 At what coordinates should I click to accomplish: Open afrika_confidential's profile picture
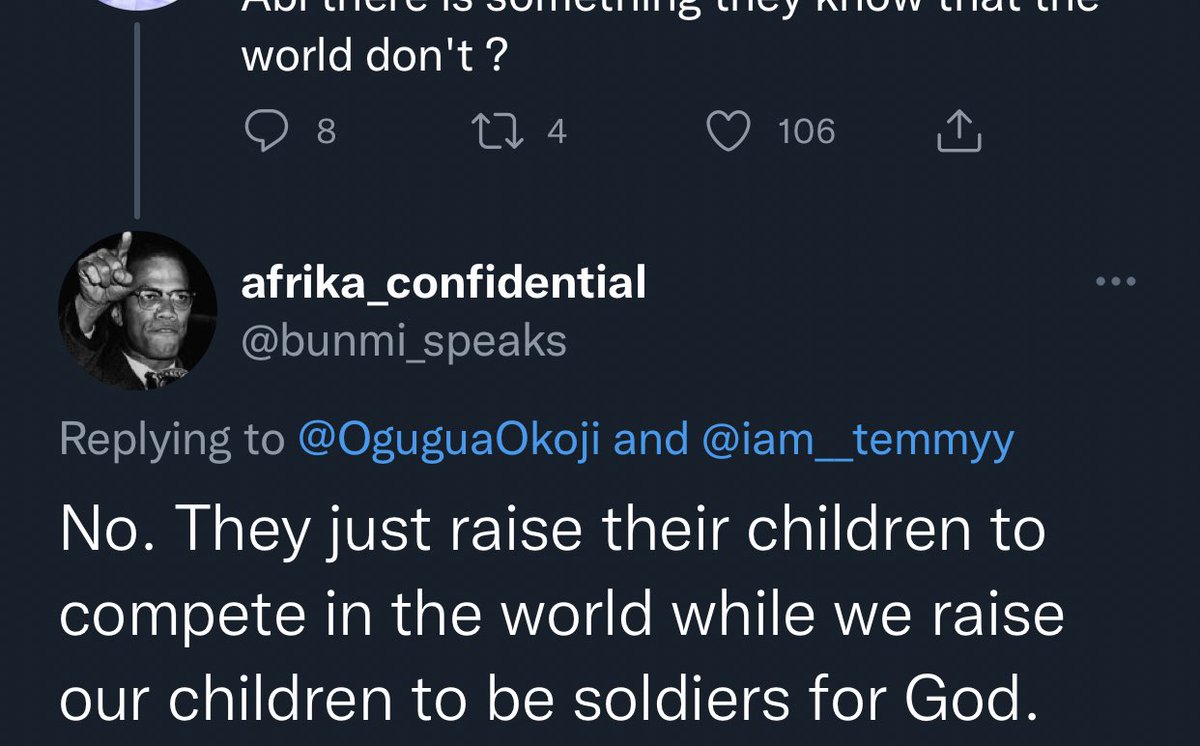(138, 311)
